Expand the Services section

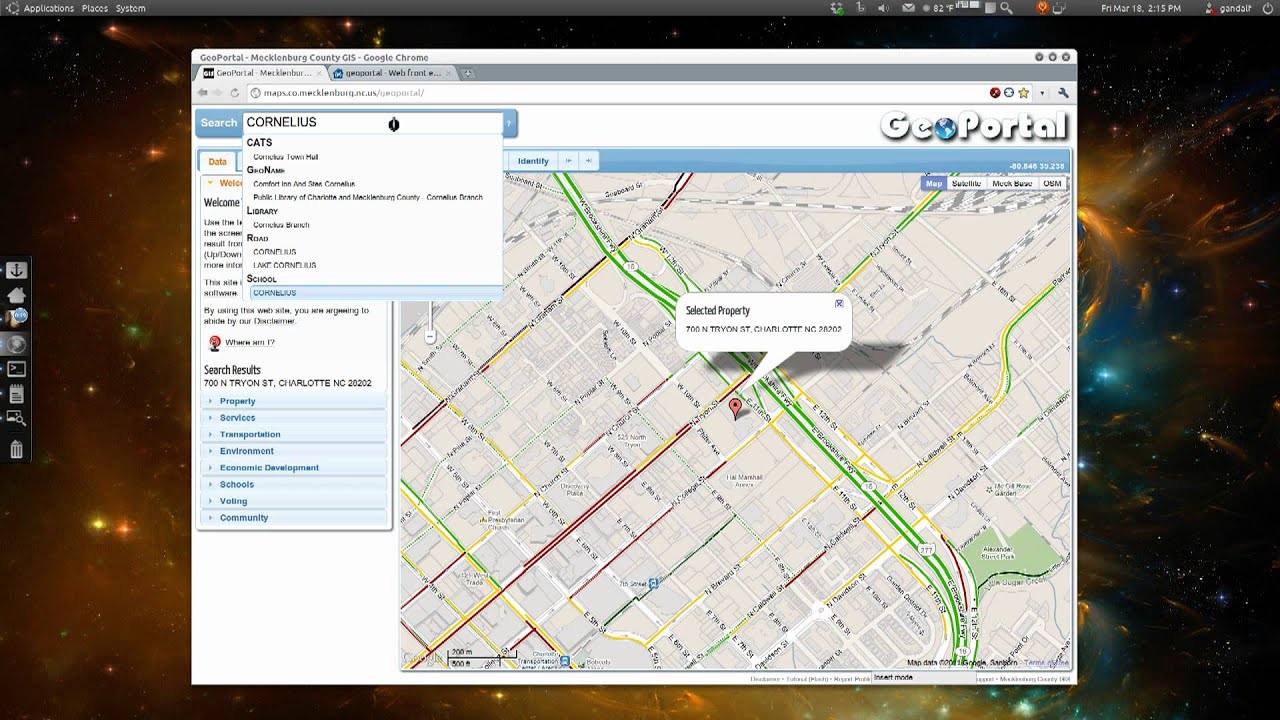tap(293, 418)
